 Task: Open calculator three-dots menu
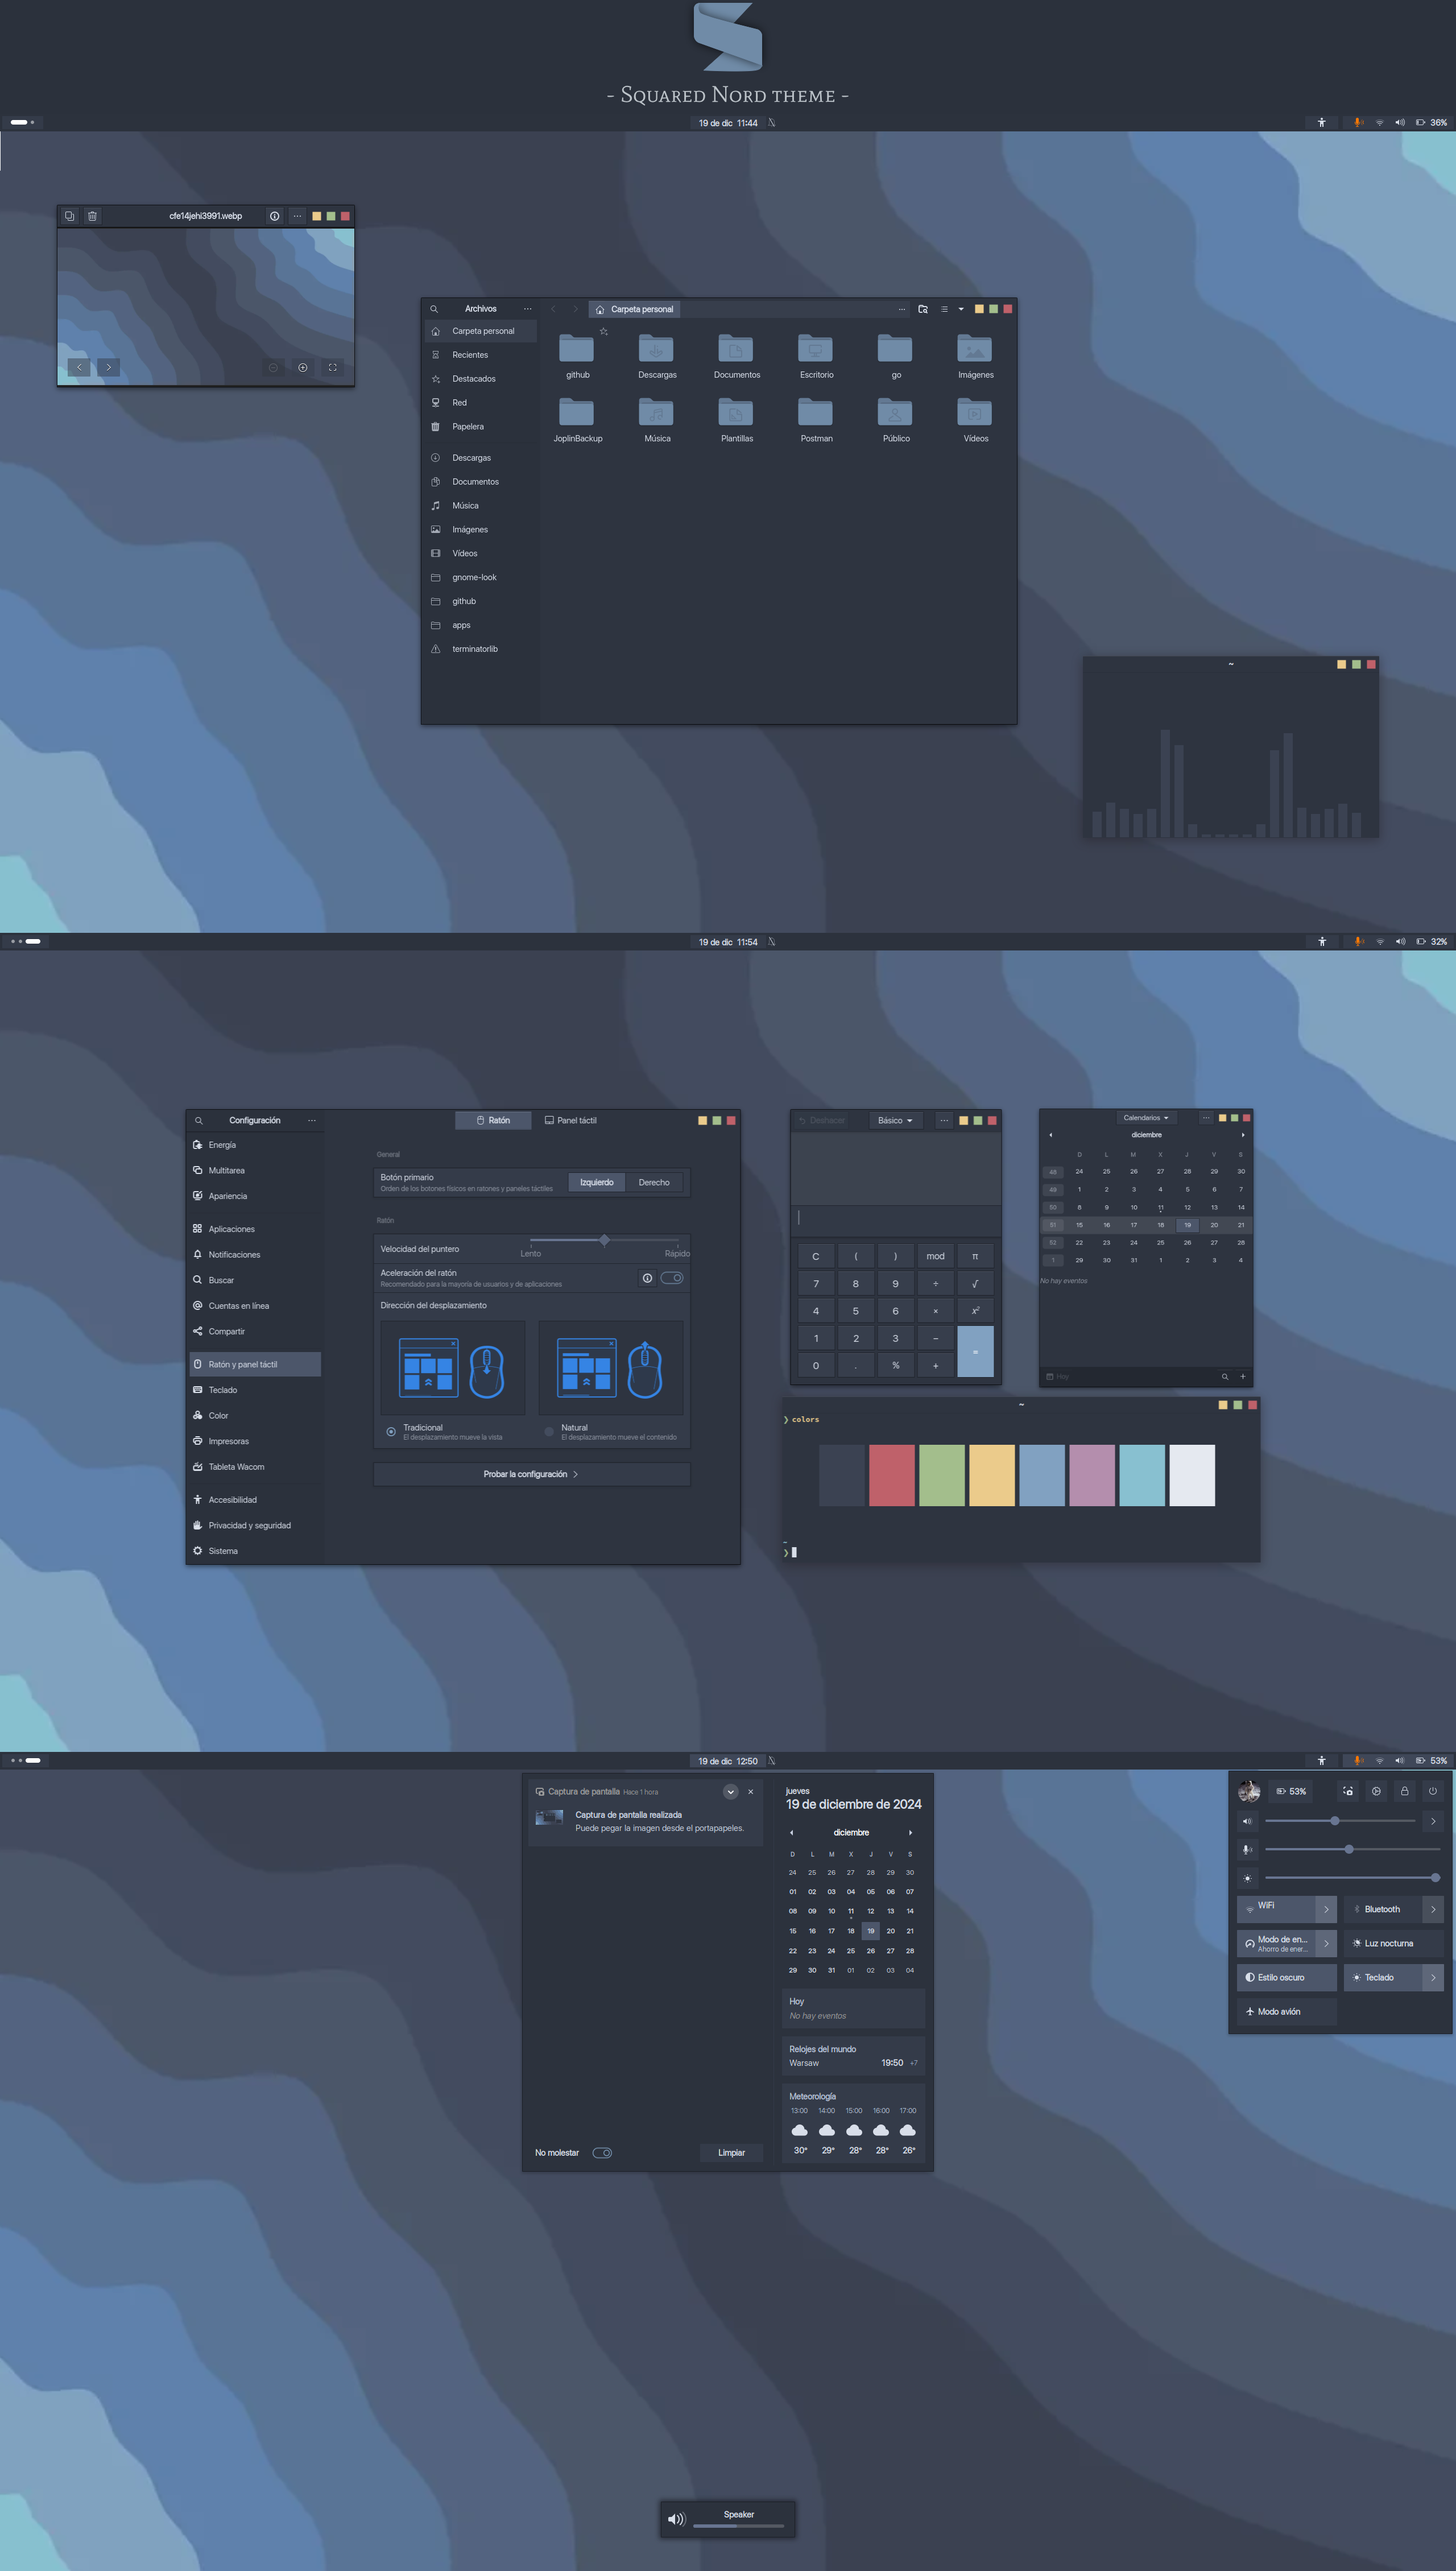[x=944, y=1121]
